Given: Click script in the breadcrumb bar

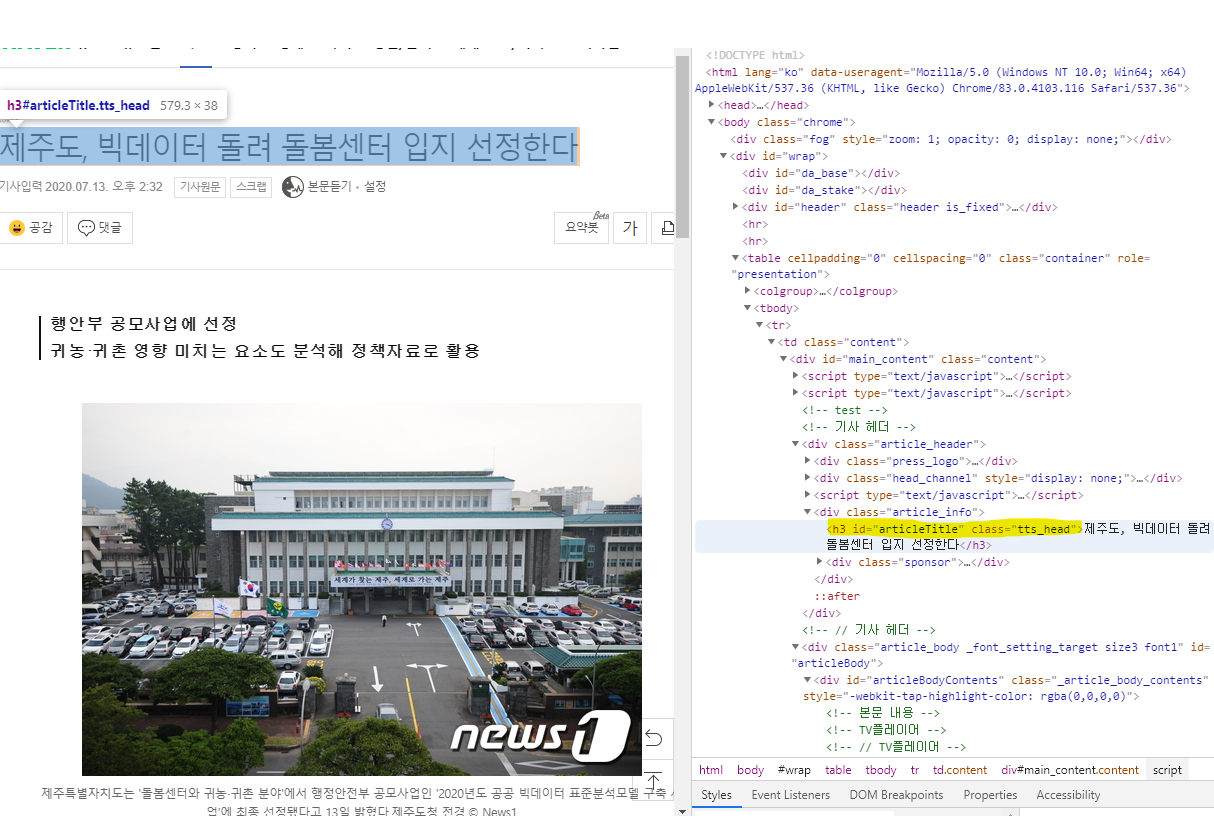Looking at the screenshot, I should [x=1167, y=770].
